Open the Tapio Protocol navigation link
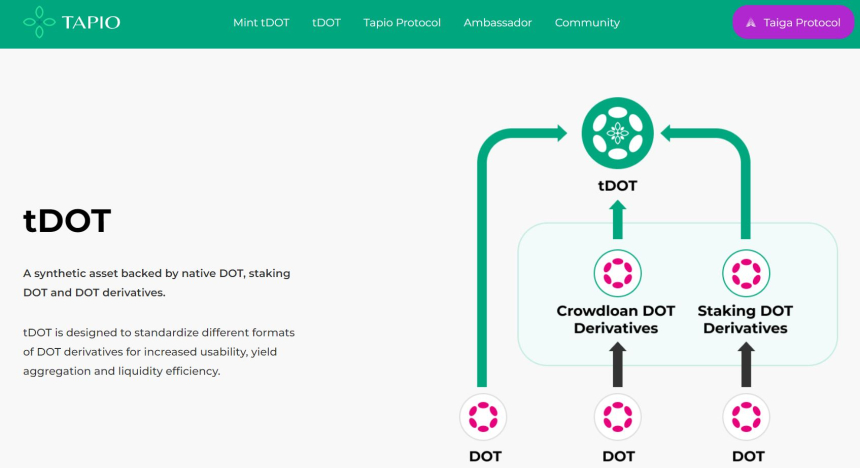Viewport: 860px width, 468px height. (402, 23)
